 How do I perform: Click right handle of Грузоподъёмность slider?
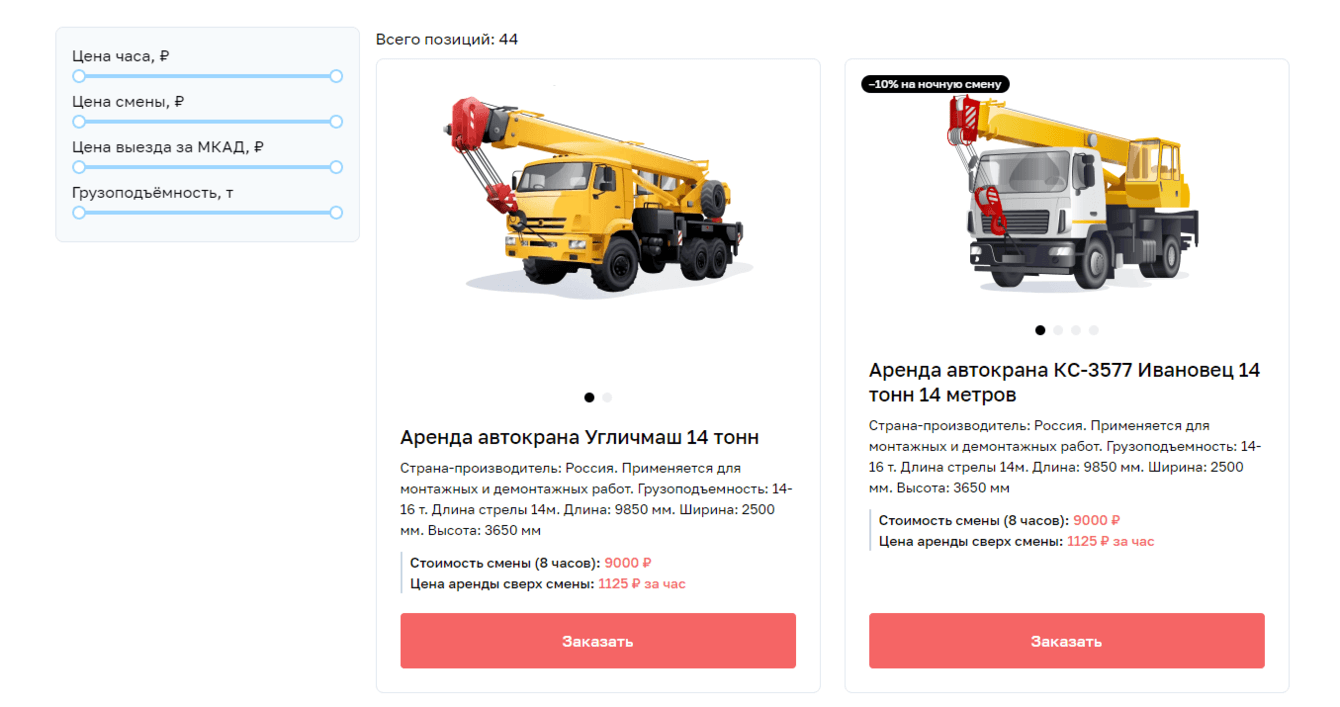tap(336, 212)
